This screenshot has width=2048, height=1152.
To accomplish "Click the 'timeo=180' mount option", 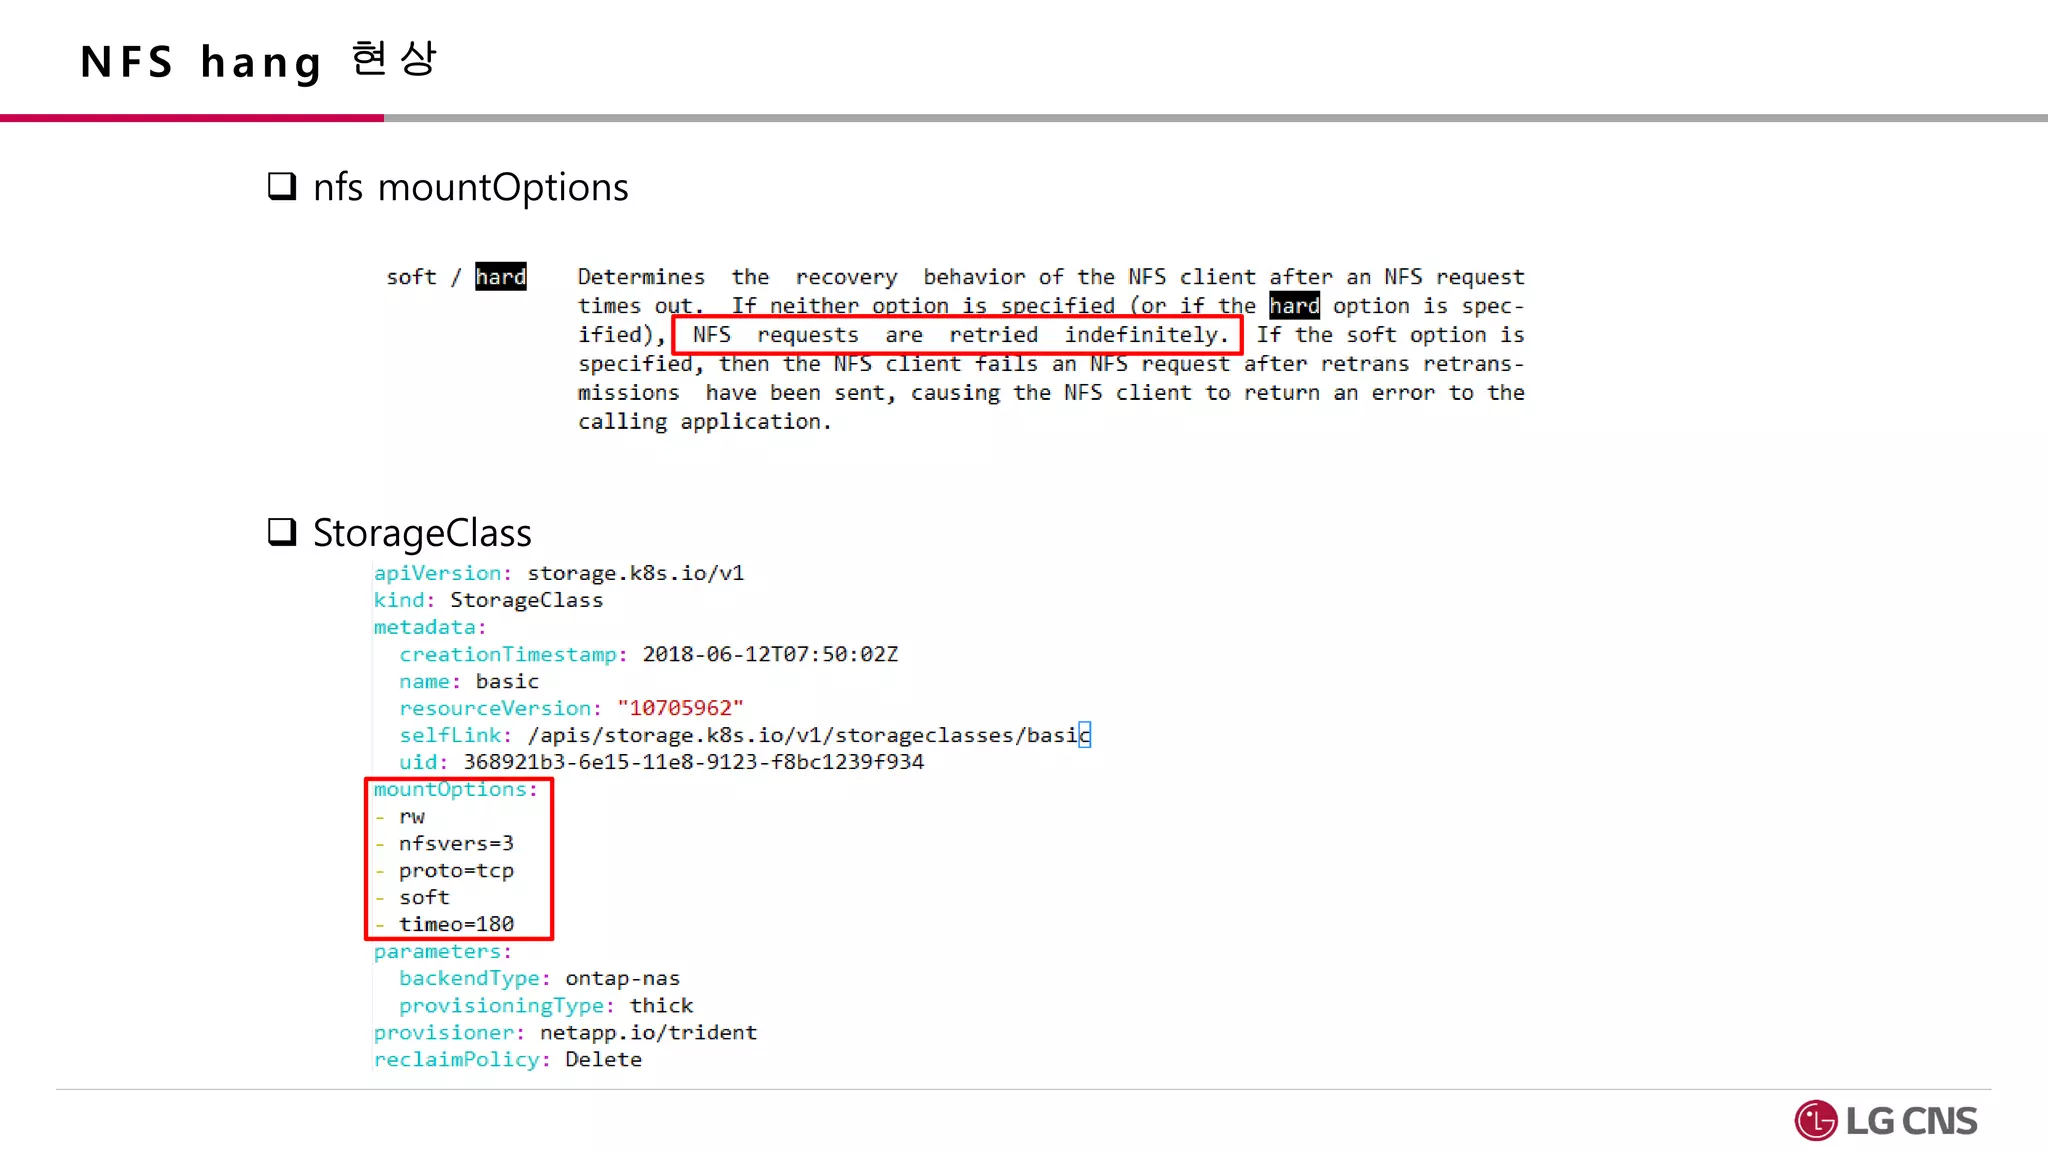I will [456, 924].
